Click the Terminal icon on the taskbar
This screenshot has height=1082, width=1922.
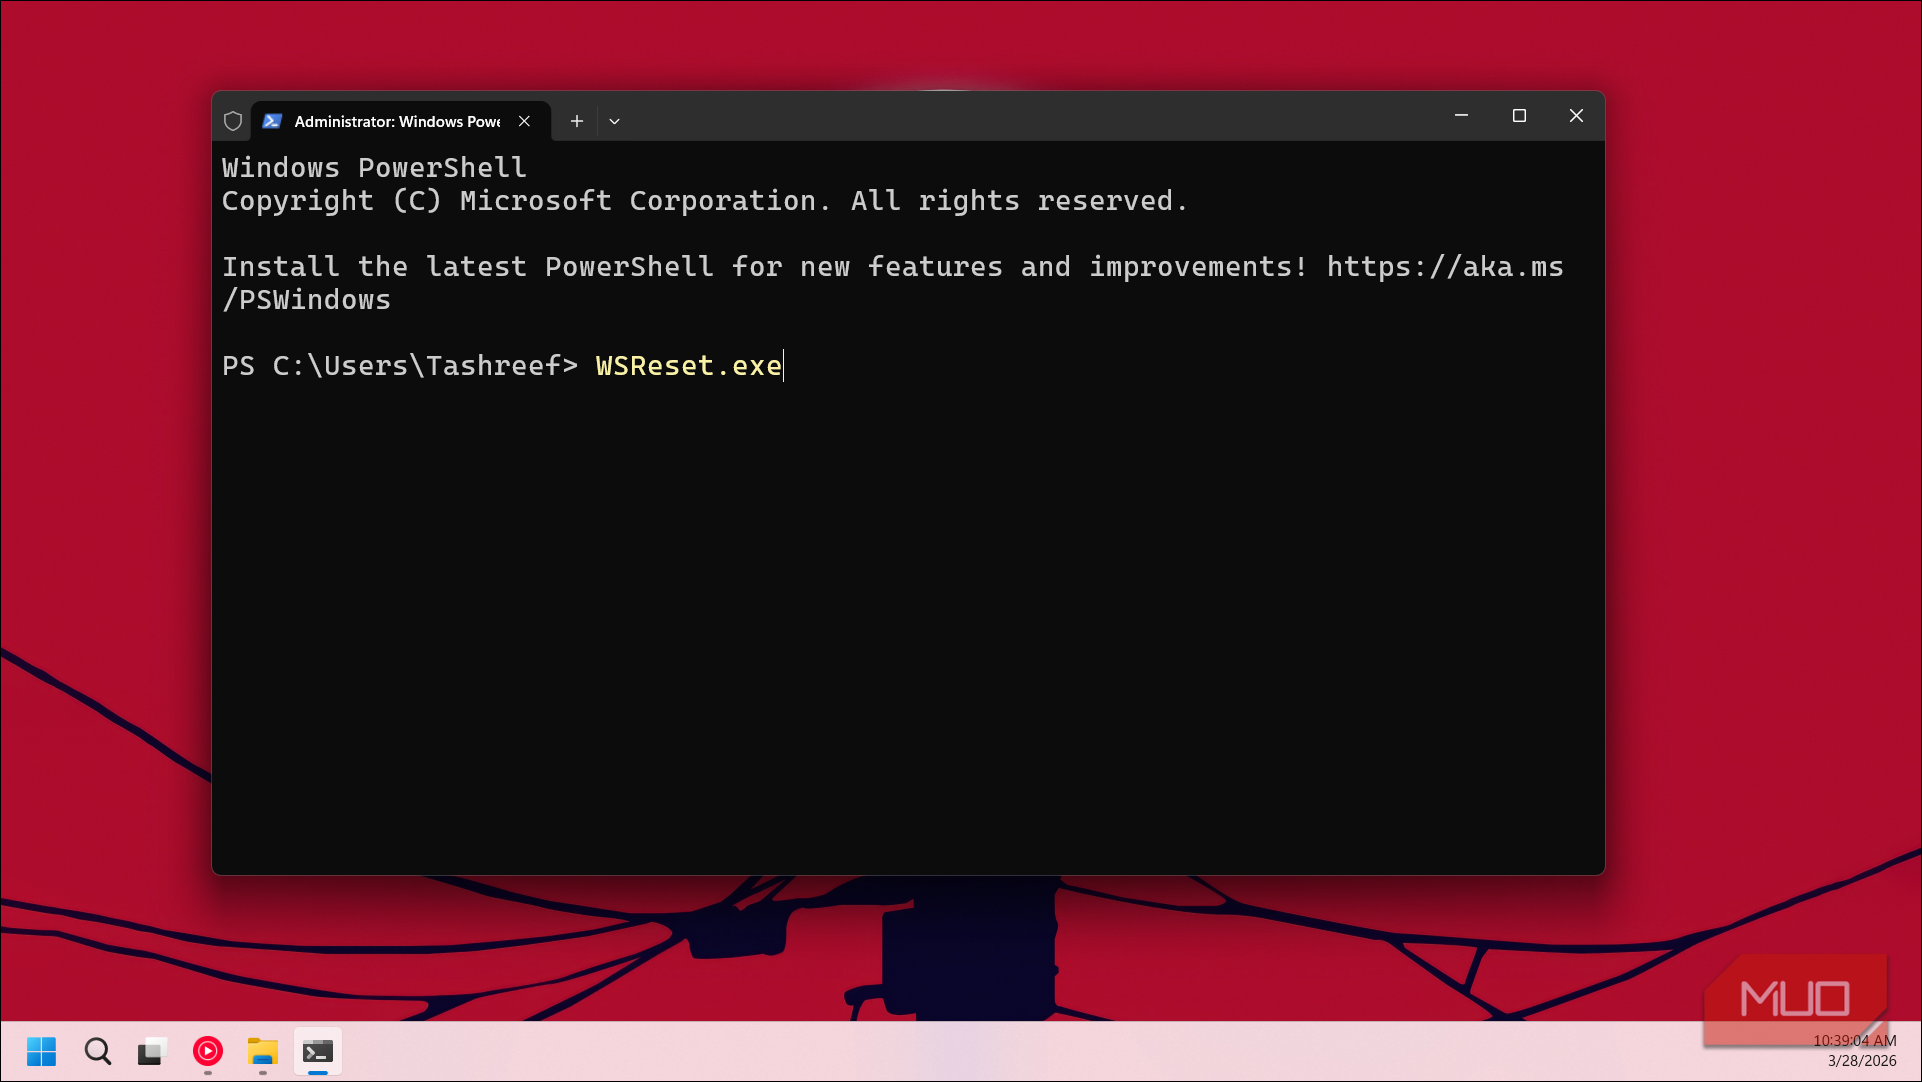pos(318,1051)
